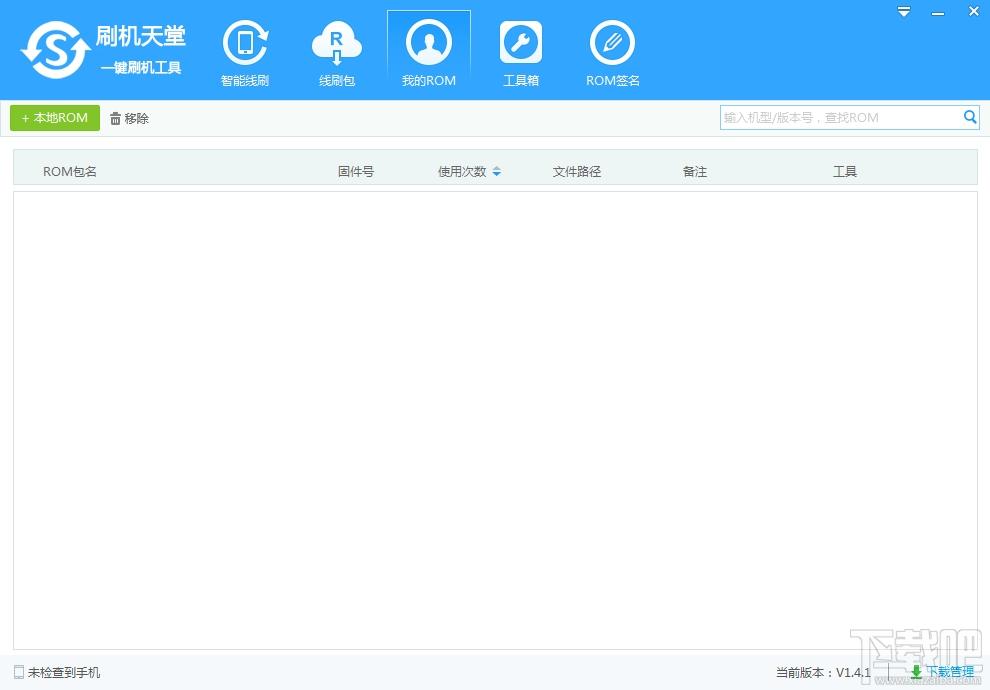
Task: Switch to the 我的ROM tab
Action: pos(428,52)
